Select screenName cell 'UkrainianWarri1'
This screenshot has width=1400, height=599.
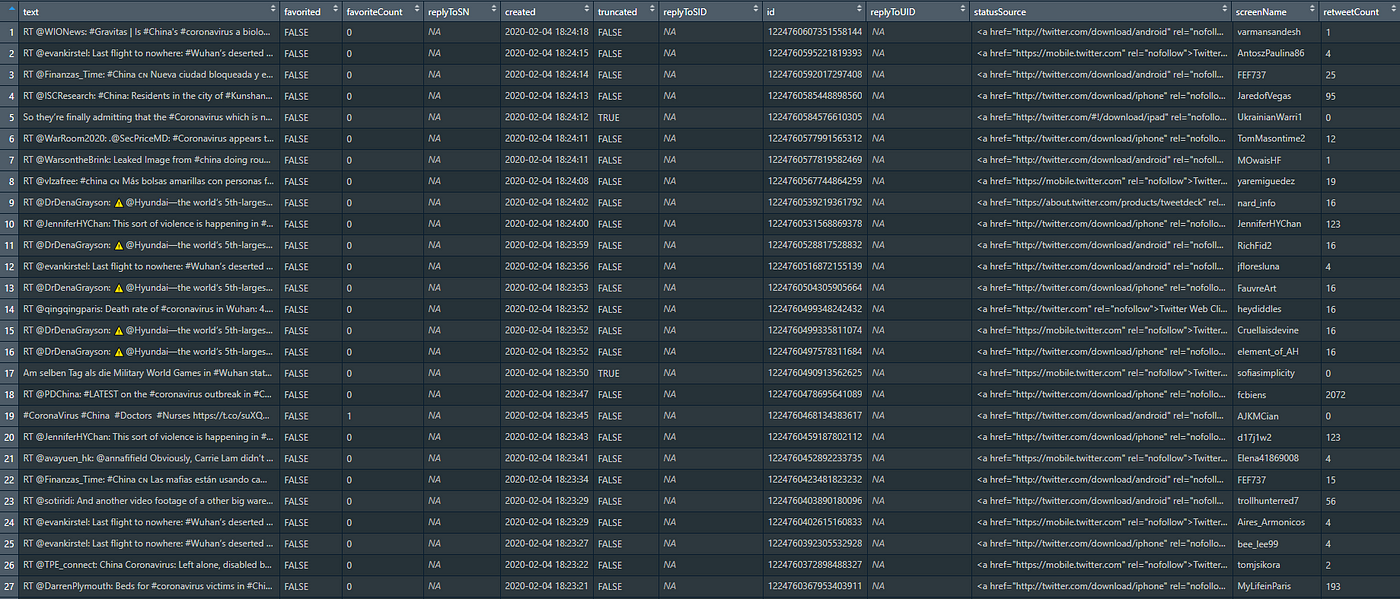pos(1270,117)
